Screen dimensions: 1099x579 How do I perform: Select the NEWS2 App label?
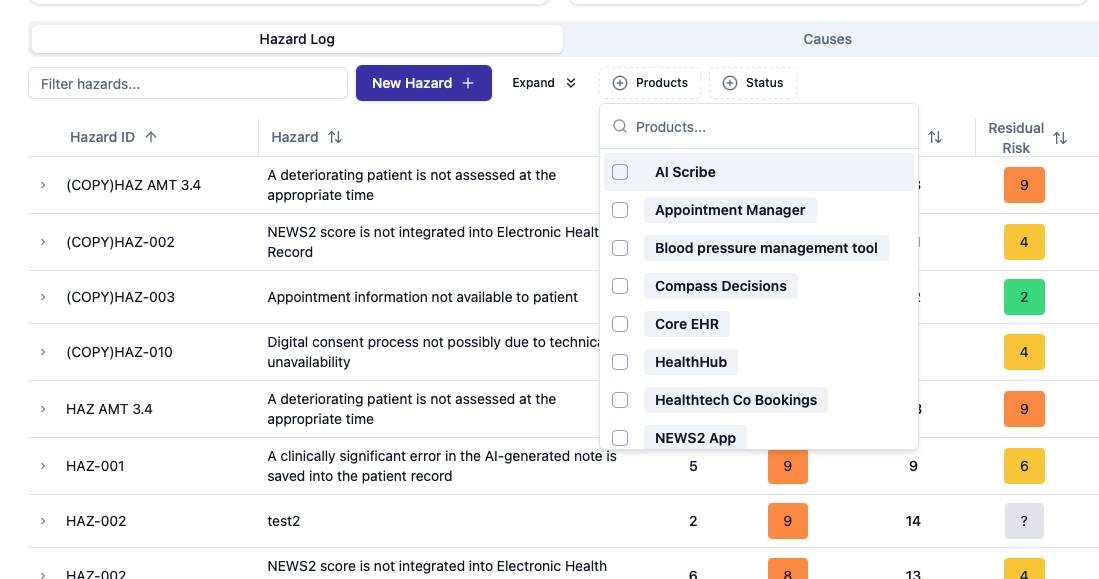(x=695, y=437)
